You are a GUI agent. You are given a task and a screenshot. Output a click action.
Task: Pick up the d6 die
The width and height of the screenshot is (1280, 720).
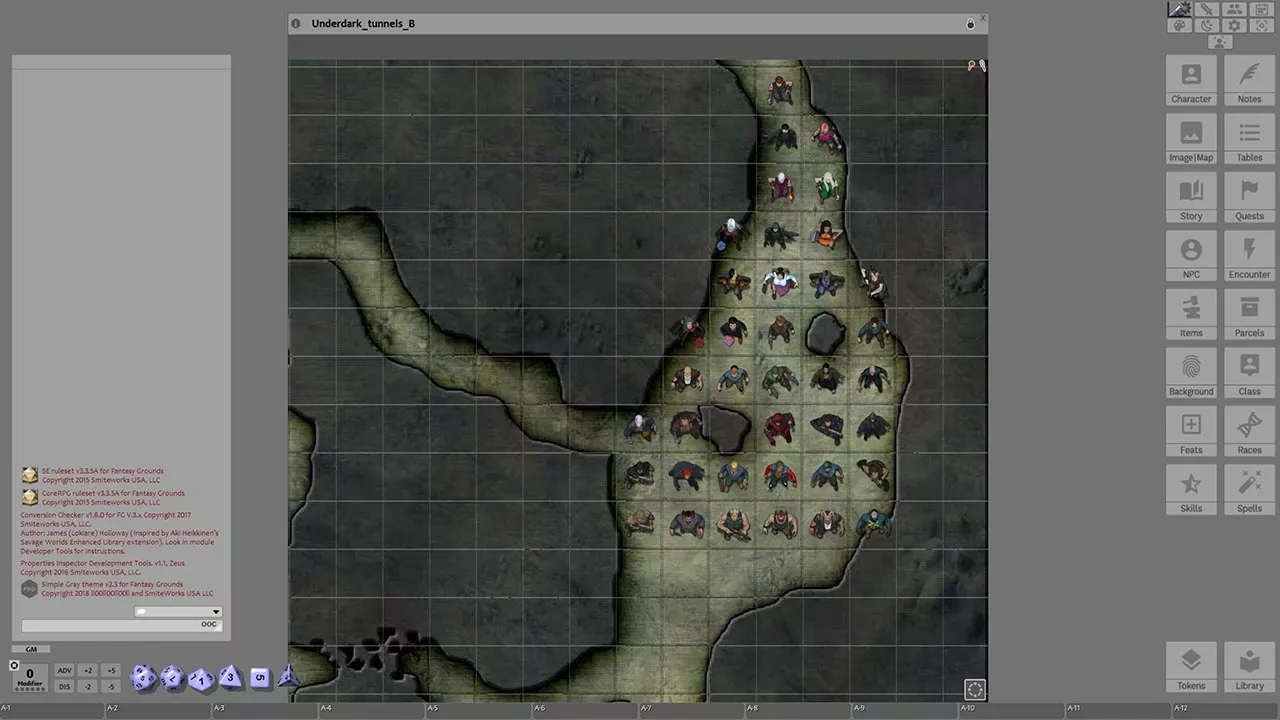click(x=259, y=677)
